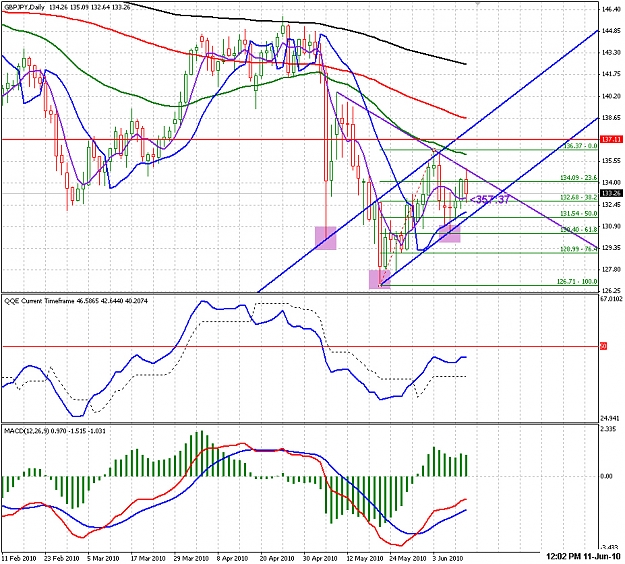Screen dimensions: 625x564
Task: Click the '131.54 - 50.0' Fibonacci label
Action: pos(579,214)
